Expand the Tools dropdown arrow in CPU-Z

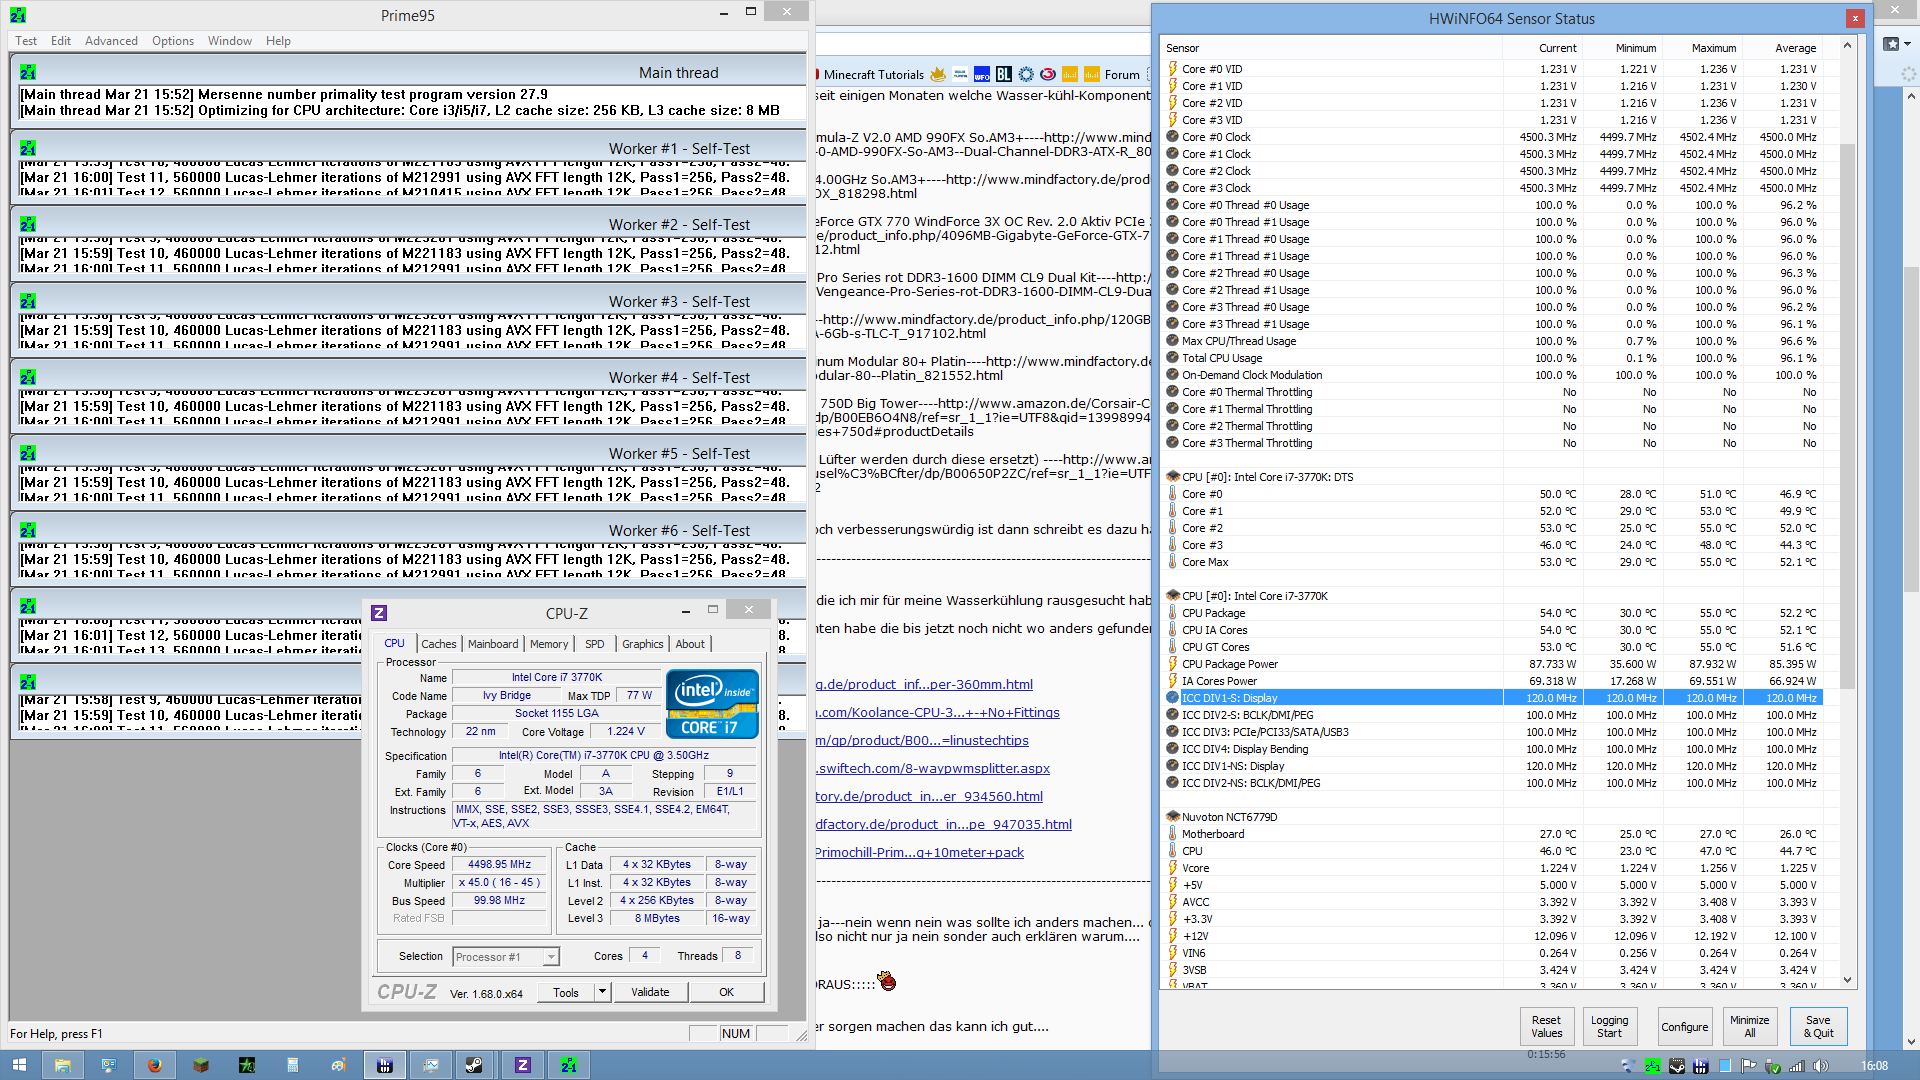pyautogui.click(x=602, y=992)
